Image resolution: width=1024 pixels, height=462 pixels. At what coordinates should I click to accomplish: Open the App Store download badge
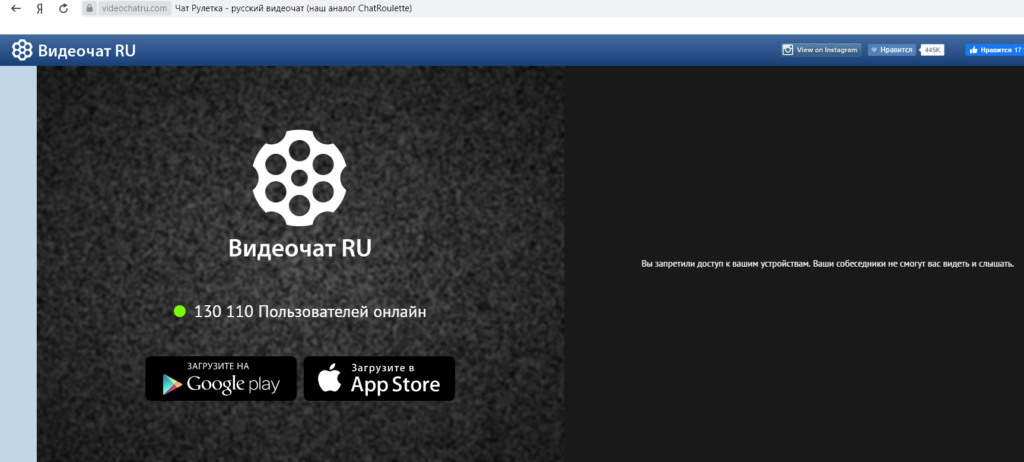pos(379,378)
